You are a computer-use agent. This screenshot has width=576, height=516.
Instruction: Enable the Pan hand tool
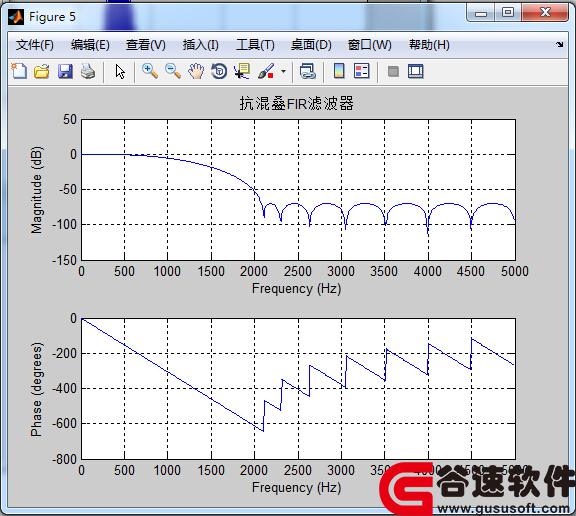point(196,71)
